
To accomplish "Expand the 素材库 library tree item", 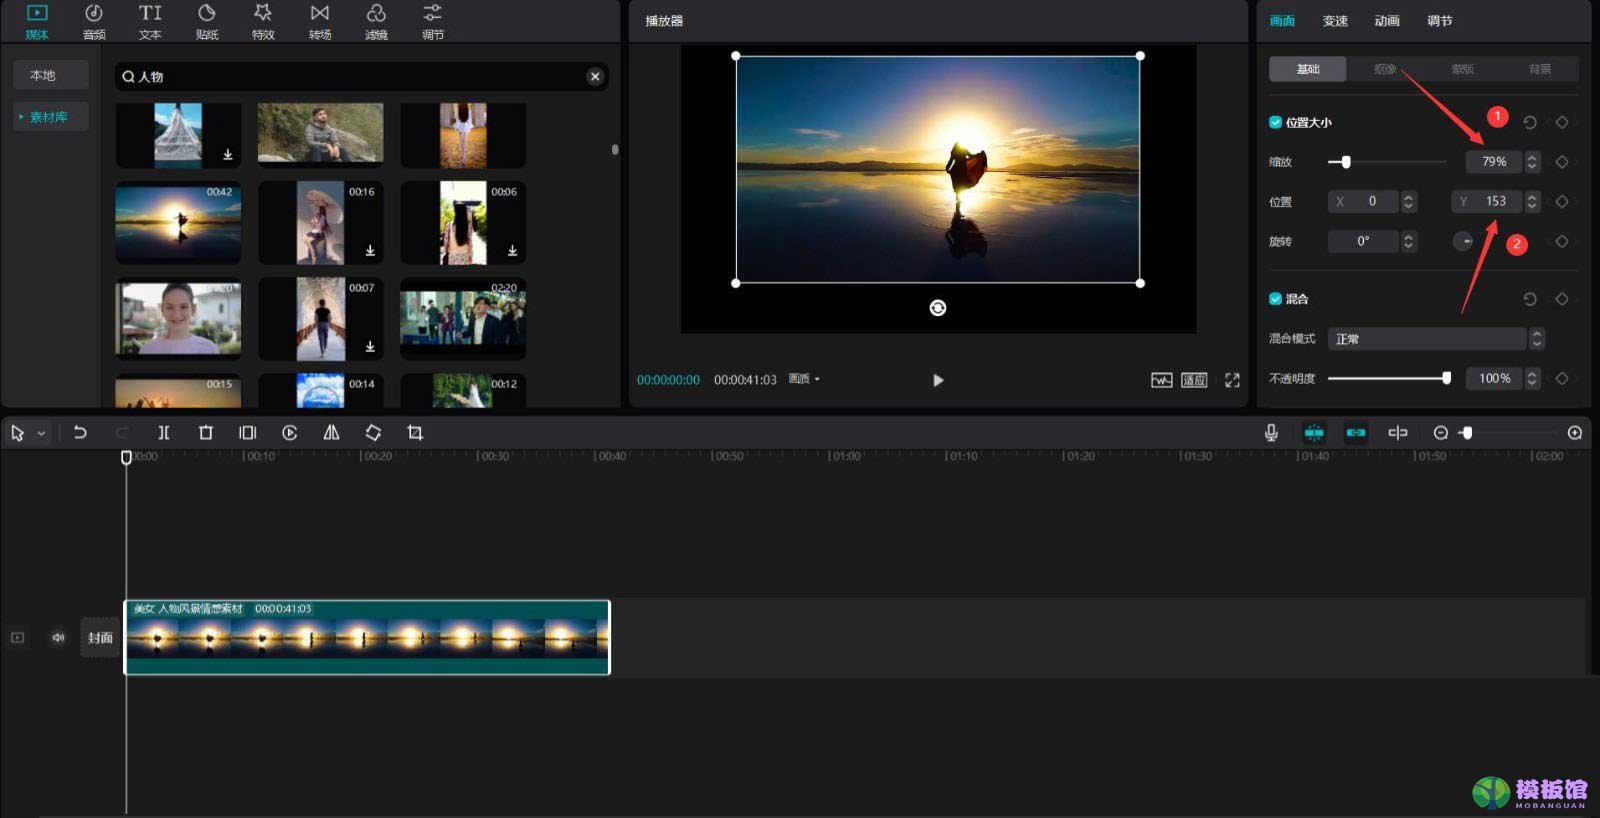I will [51, 117].
